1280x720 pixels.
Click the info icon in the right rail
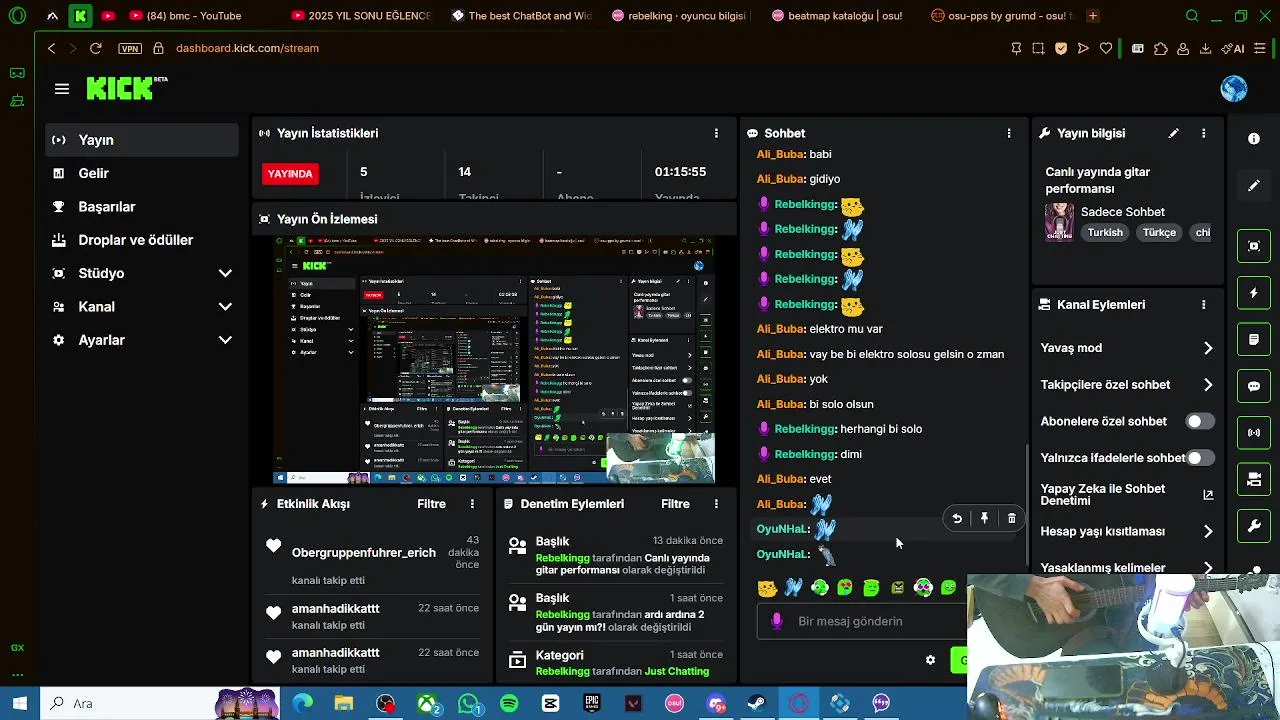tap(1254, 139)
